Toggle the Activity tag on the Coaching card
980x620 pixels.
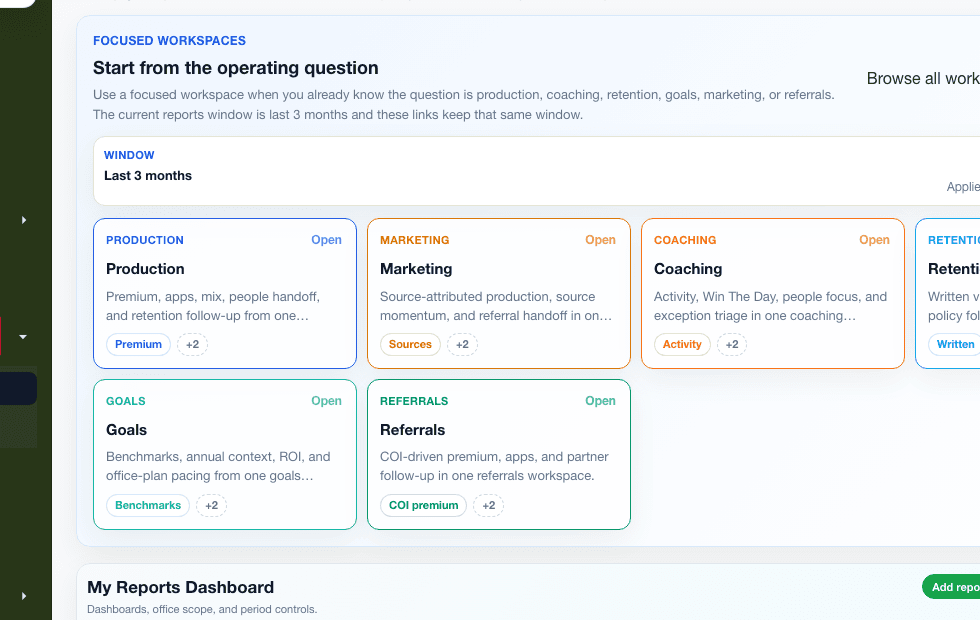pos(682,344)
